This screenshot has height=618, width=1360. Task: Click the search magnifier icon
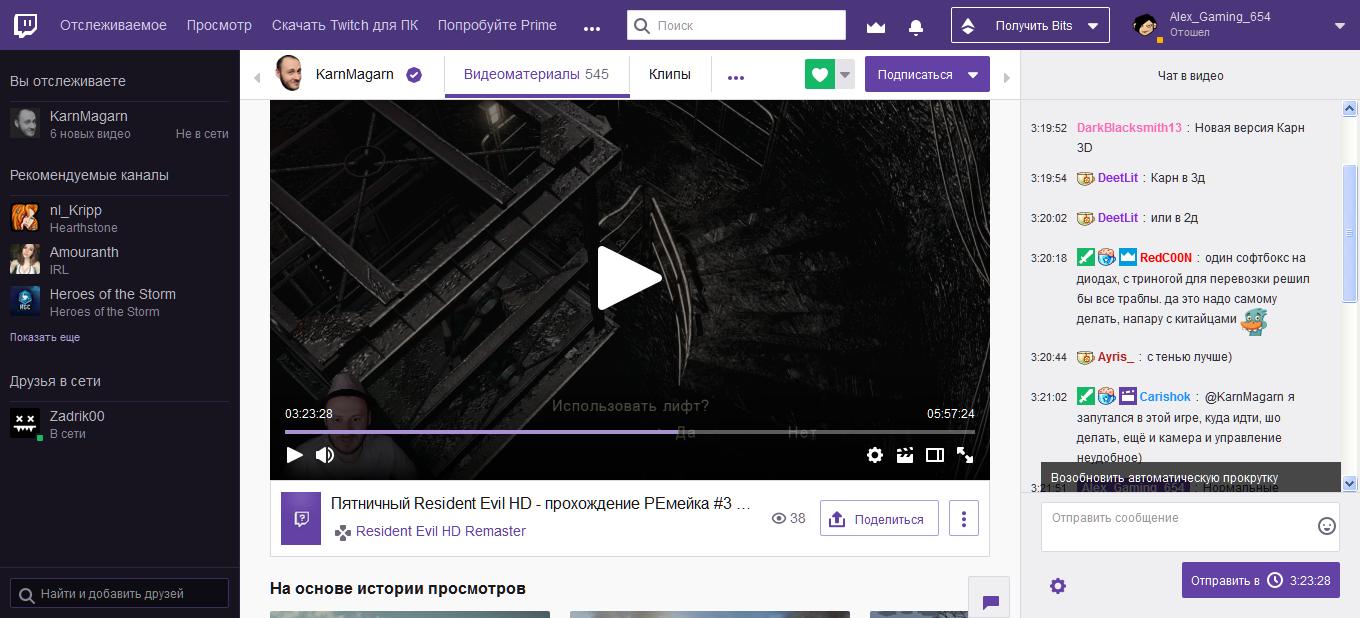[x=641, y=25]
